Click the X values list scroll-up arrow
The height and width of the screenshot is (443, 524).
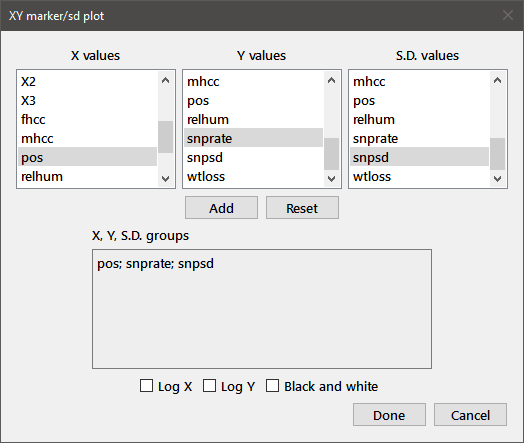click(x=165, y=80)
